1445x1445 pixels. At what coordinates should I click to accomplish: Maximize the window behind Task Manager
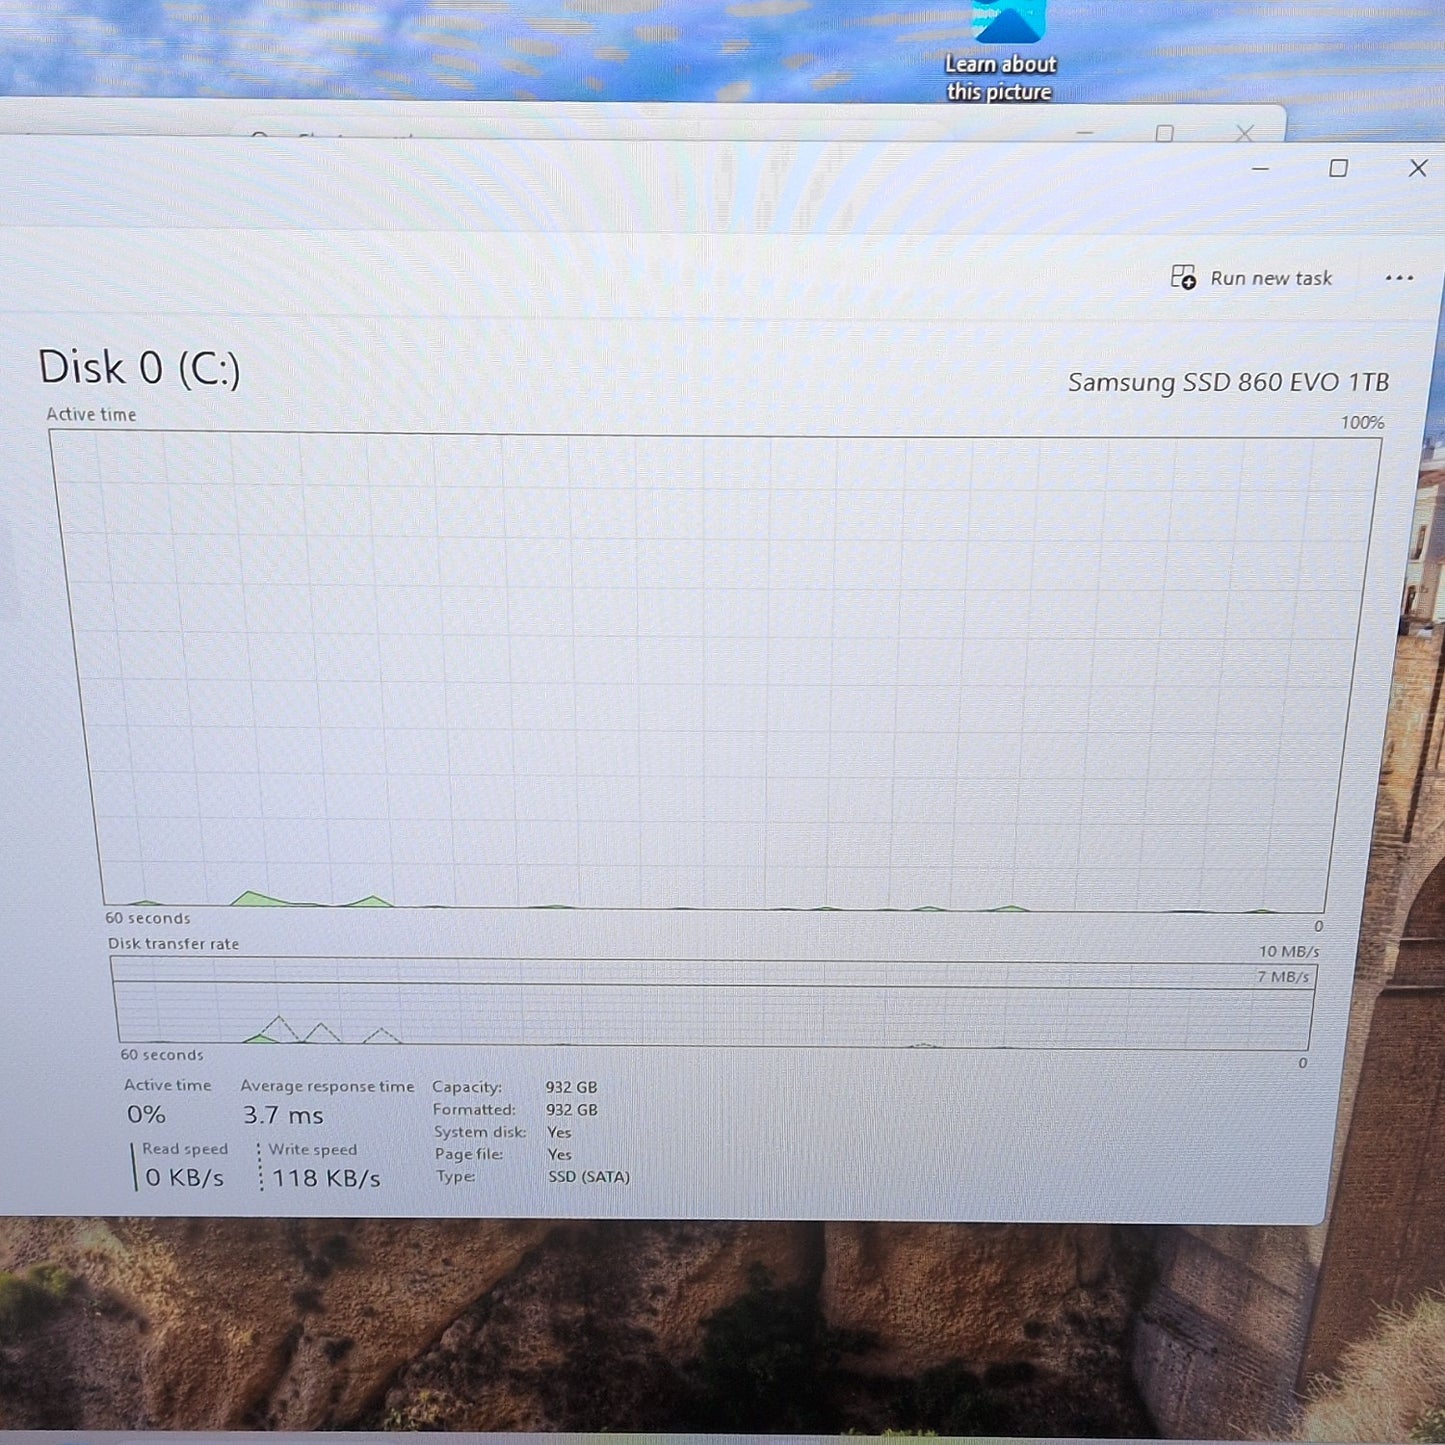[x=1164, y=133]
